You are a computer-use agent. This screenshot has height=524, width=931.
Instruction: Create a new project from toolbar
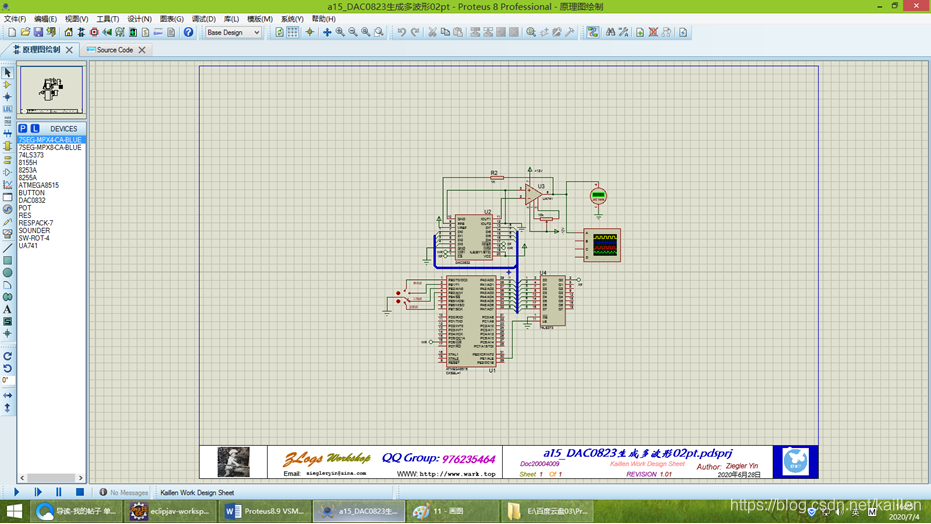12,32
